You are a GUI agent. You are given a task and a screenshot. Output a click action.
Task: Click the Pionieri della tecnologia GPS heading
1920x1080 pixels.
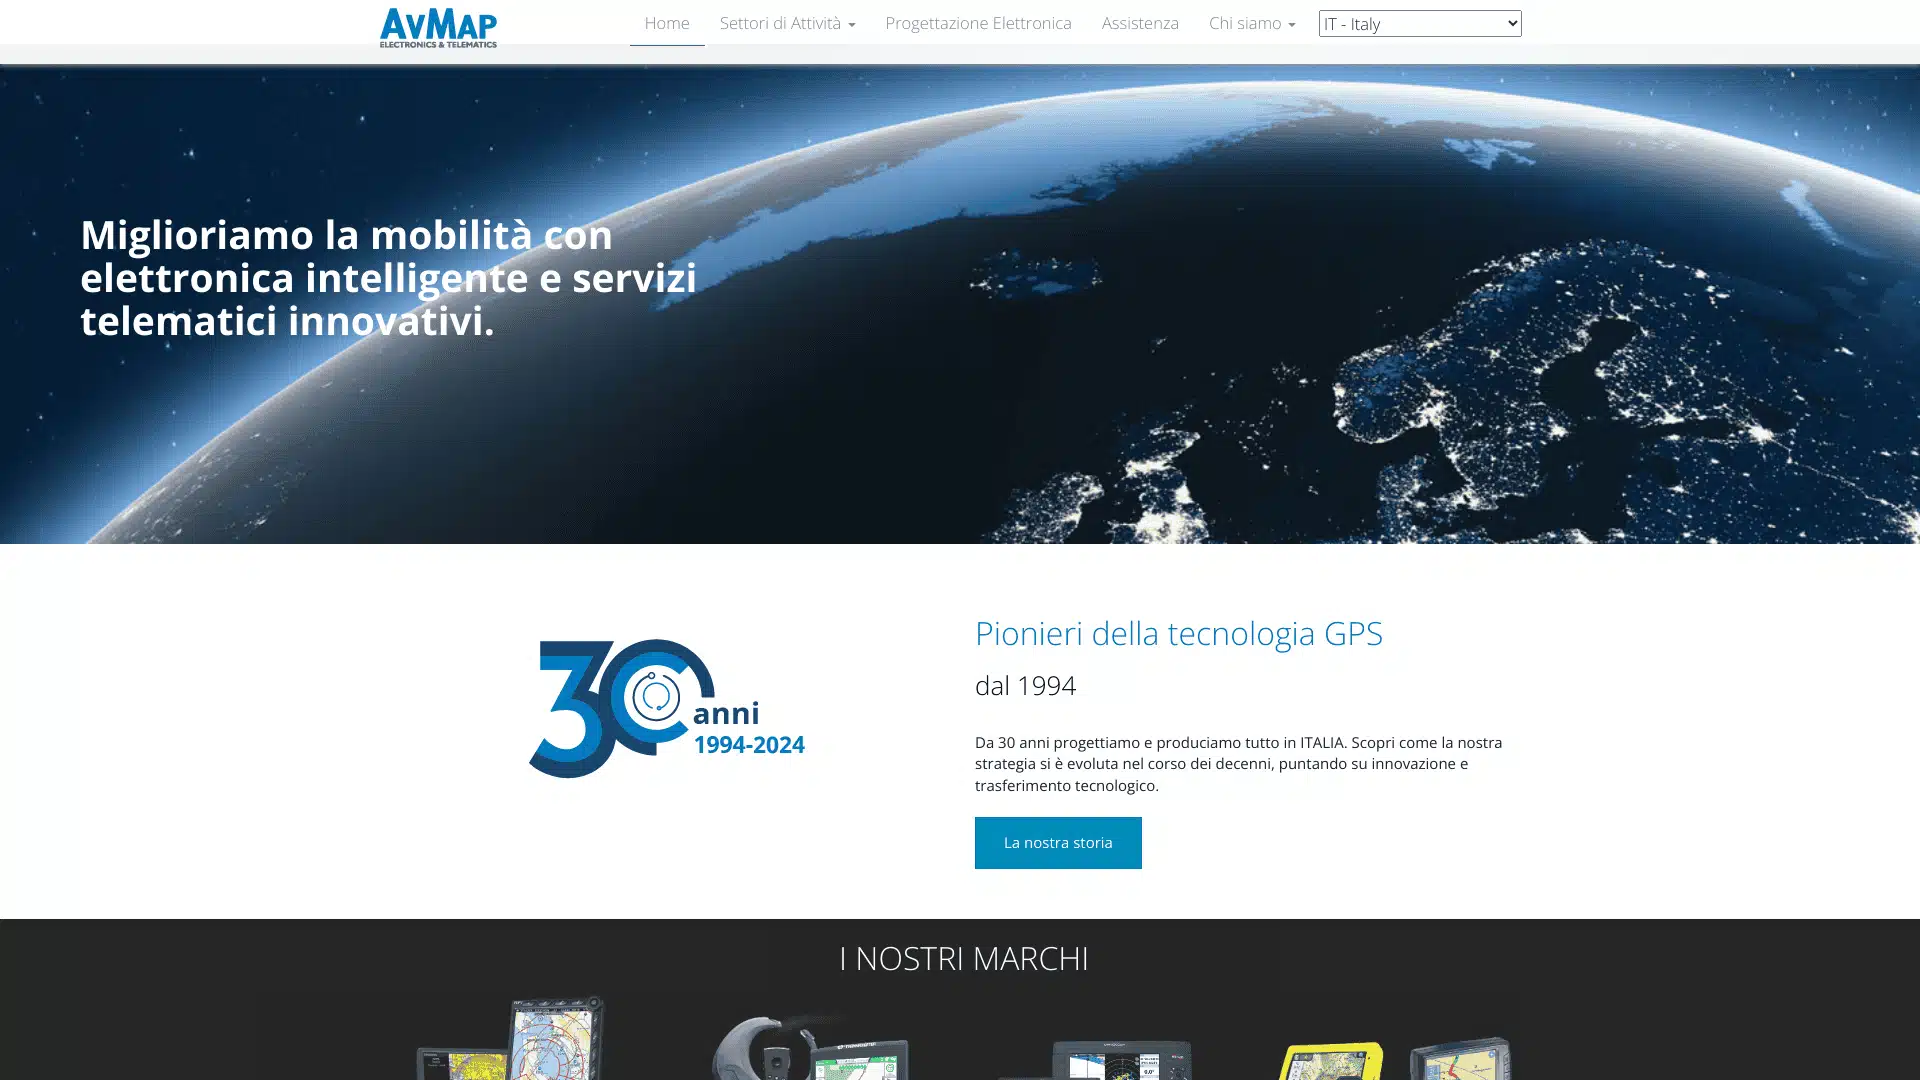click(x=1178, y=633)
